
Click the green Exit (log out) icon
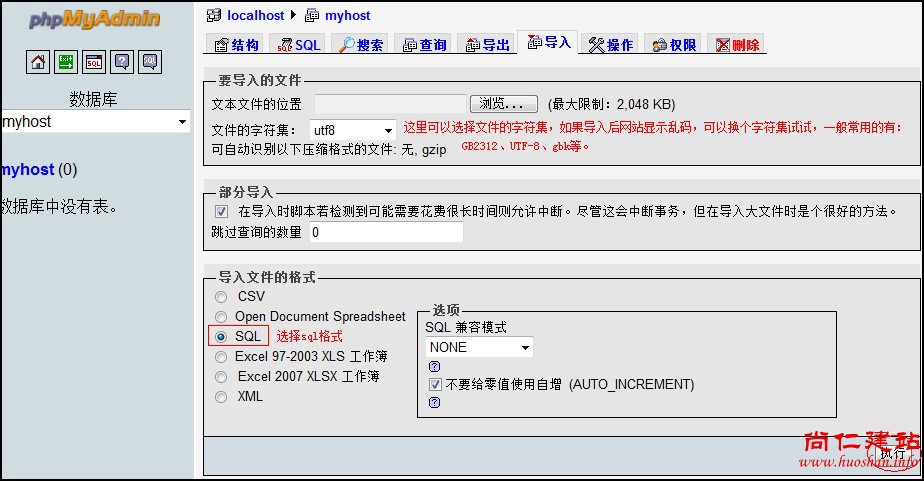[65, 62]
